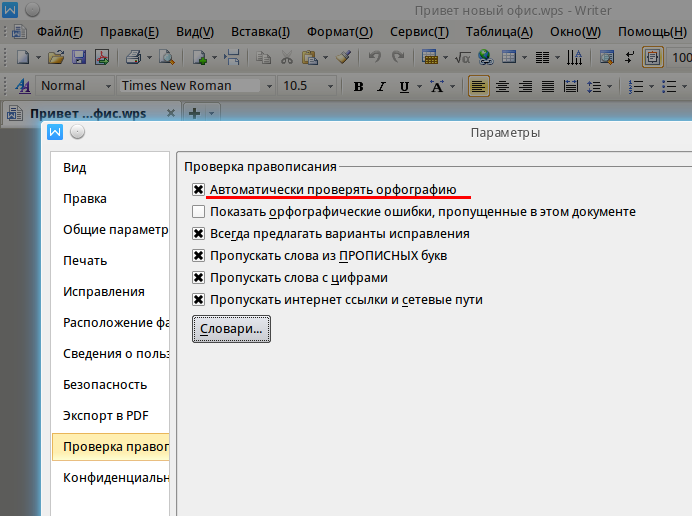Viewport: 692px width, 516px height.
Task: Click the Paste clipboard icon
Action: click(310, 57)
